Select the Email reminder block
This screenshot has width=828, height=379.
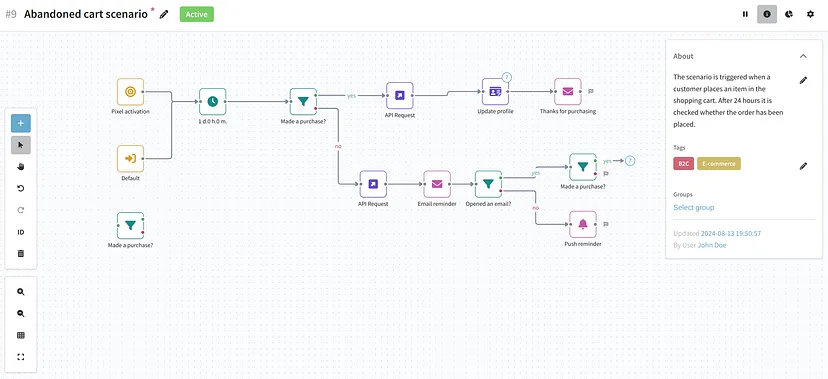point(437,184)
